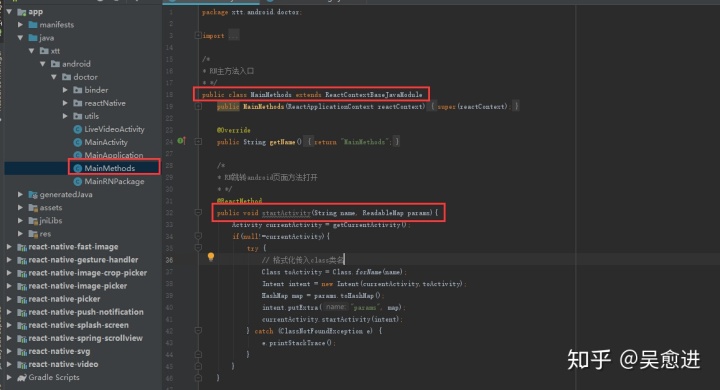Click startActivity method name in code
720x390 pixels.
[x=286, y=213]
